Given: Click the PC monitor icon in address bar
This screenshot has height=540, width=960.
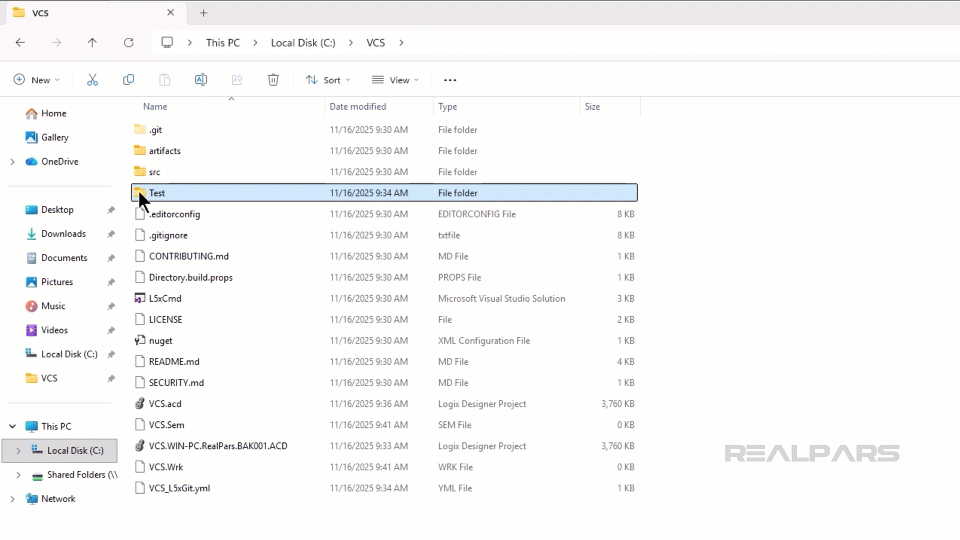Looking at the screenshot, I should coord(167,43).
